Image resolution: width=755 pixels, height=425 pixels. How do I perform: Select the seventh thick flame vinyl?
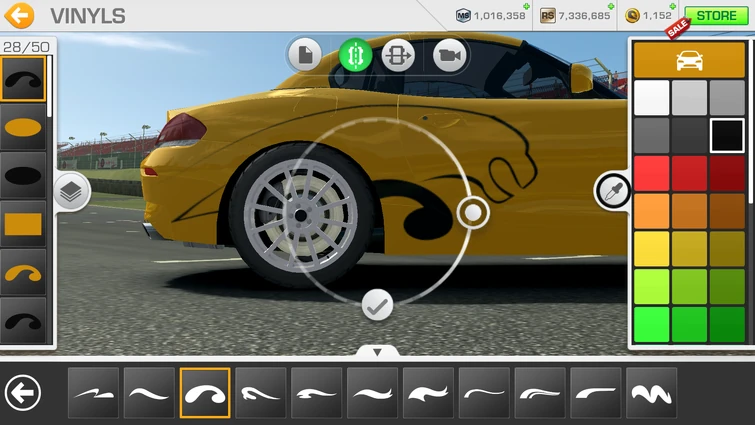click(429, 393)
